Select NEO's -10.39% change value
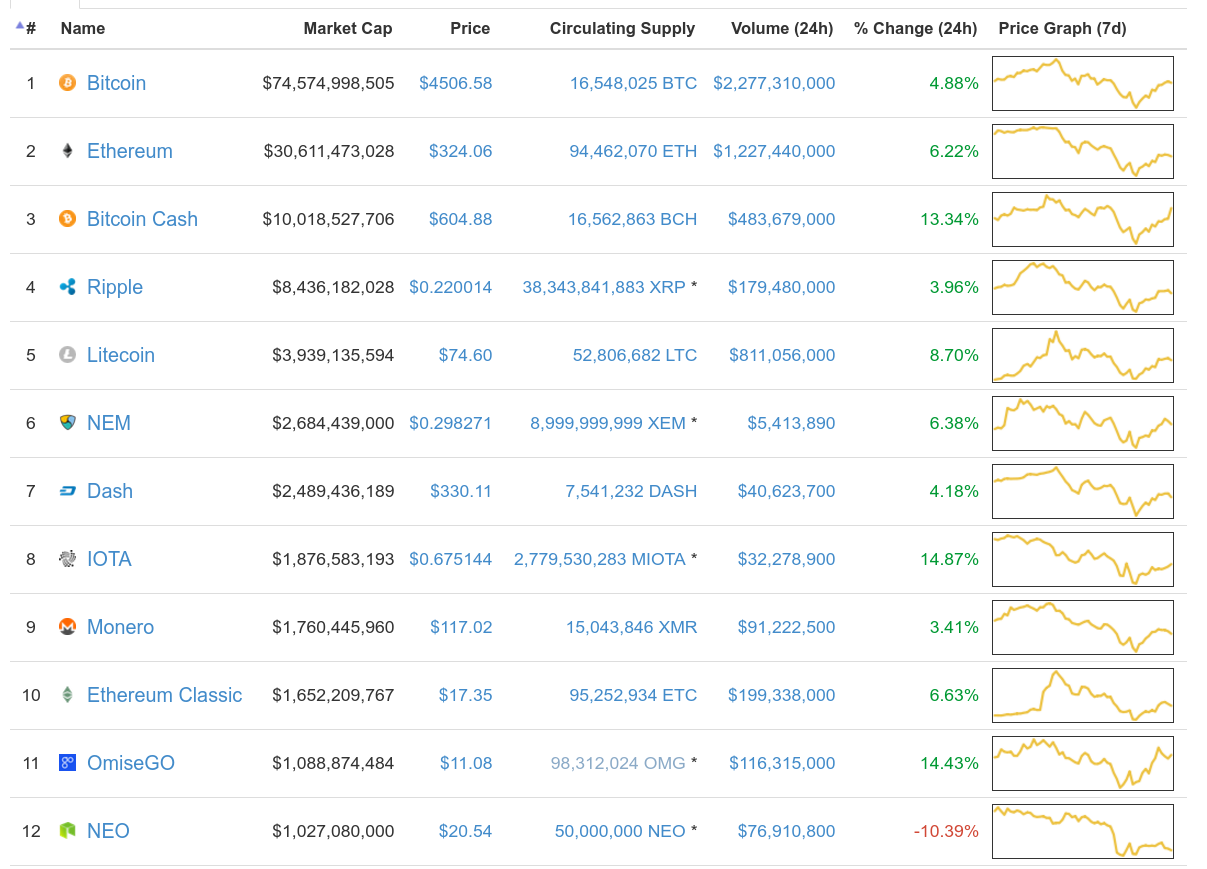The image size is (1207, 869). coord(946,831)
